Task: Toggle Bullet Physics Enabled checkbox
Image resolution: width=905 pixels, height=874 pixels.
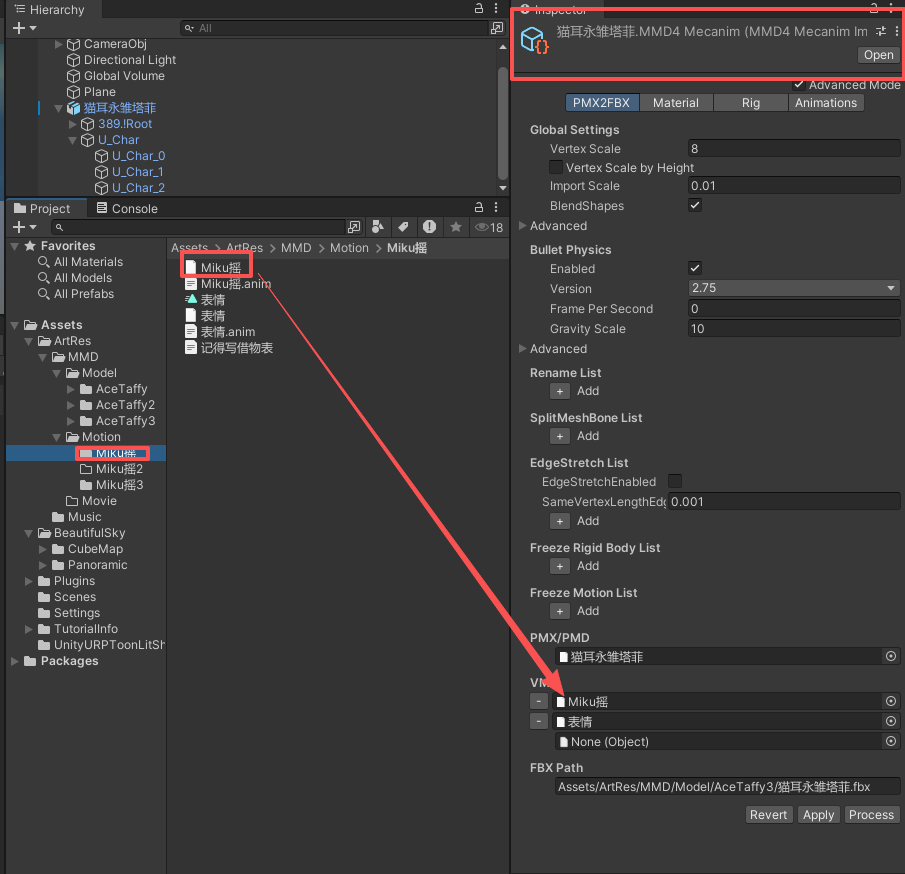Action: 695,268
